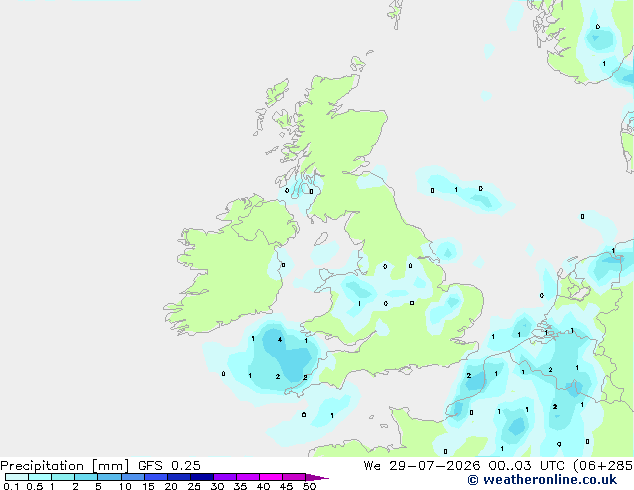Screen dimensions: 634x490
Task: Click the over-50 arrow at legend end
Action: [317, 477]
